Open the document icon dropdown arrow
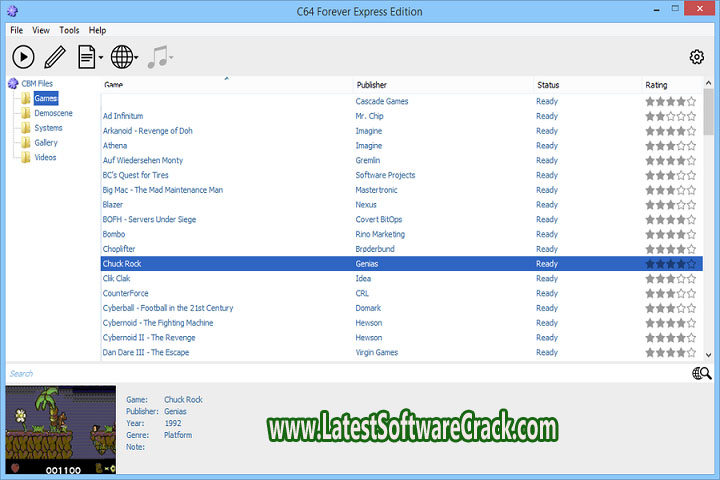This screenshot has height=480, width=720. [101, 57]
